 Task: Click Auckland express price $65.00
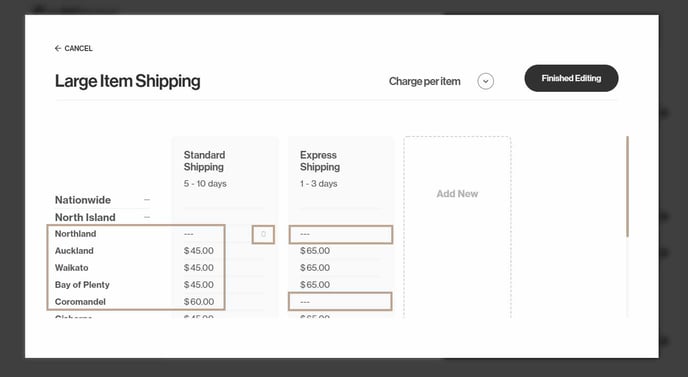[315, 251]
